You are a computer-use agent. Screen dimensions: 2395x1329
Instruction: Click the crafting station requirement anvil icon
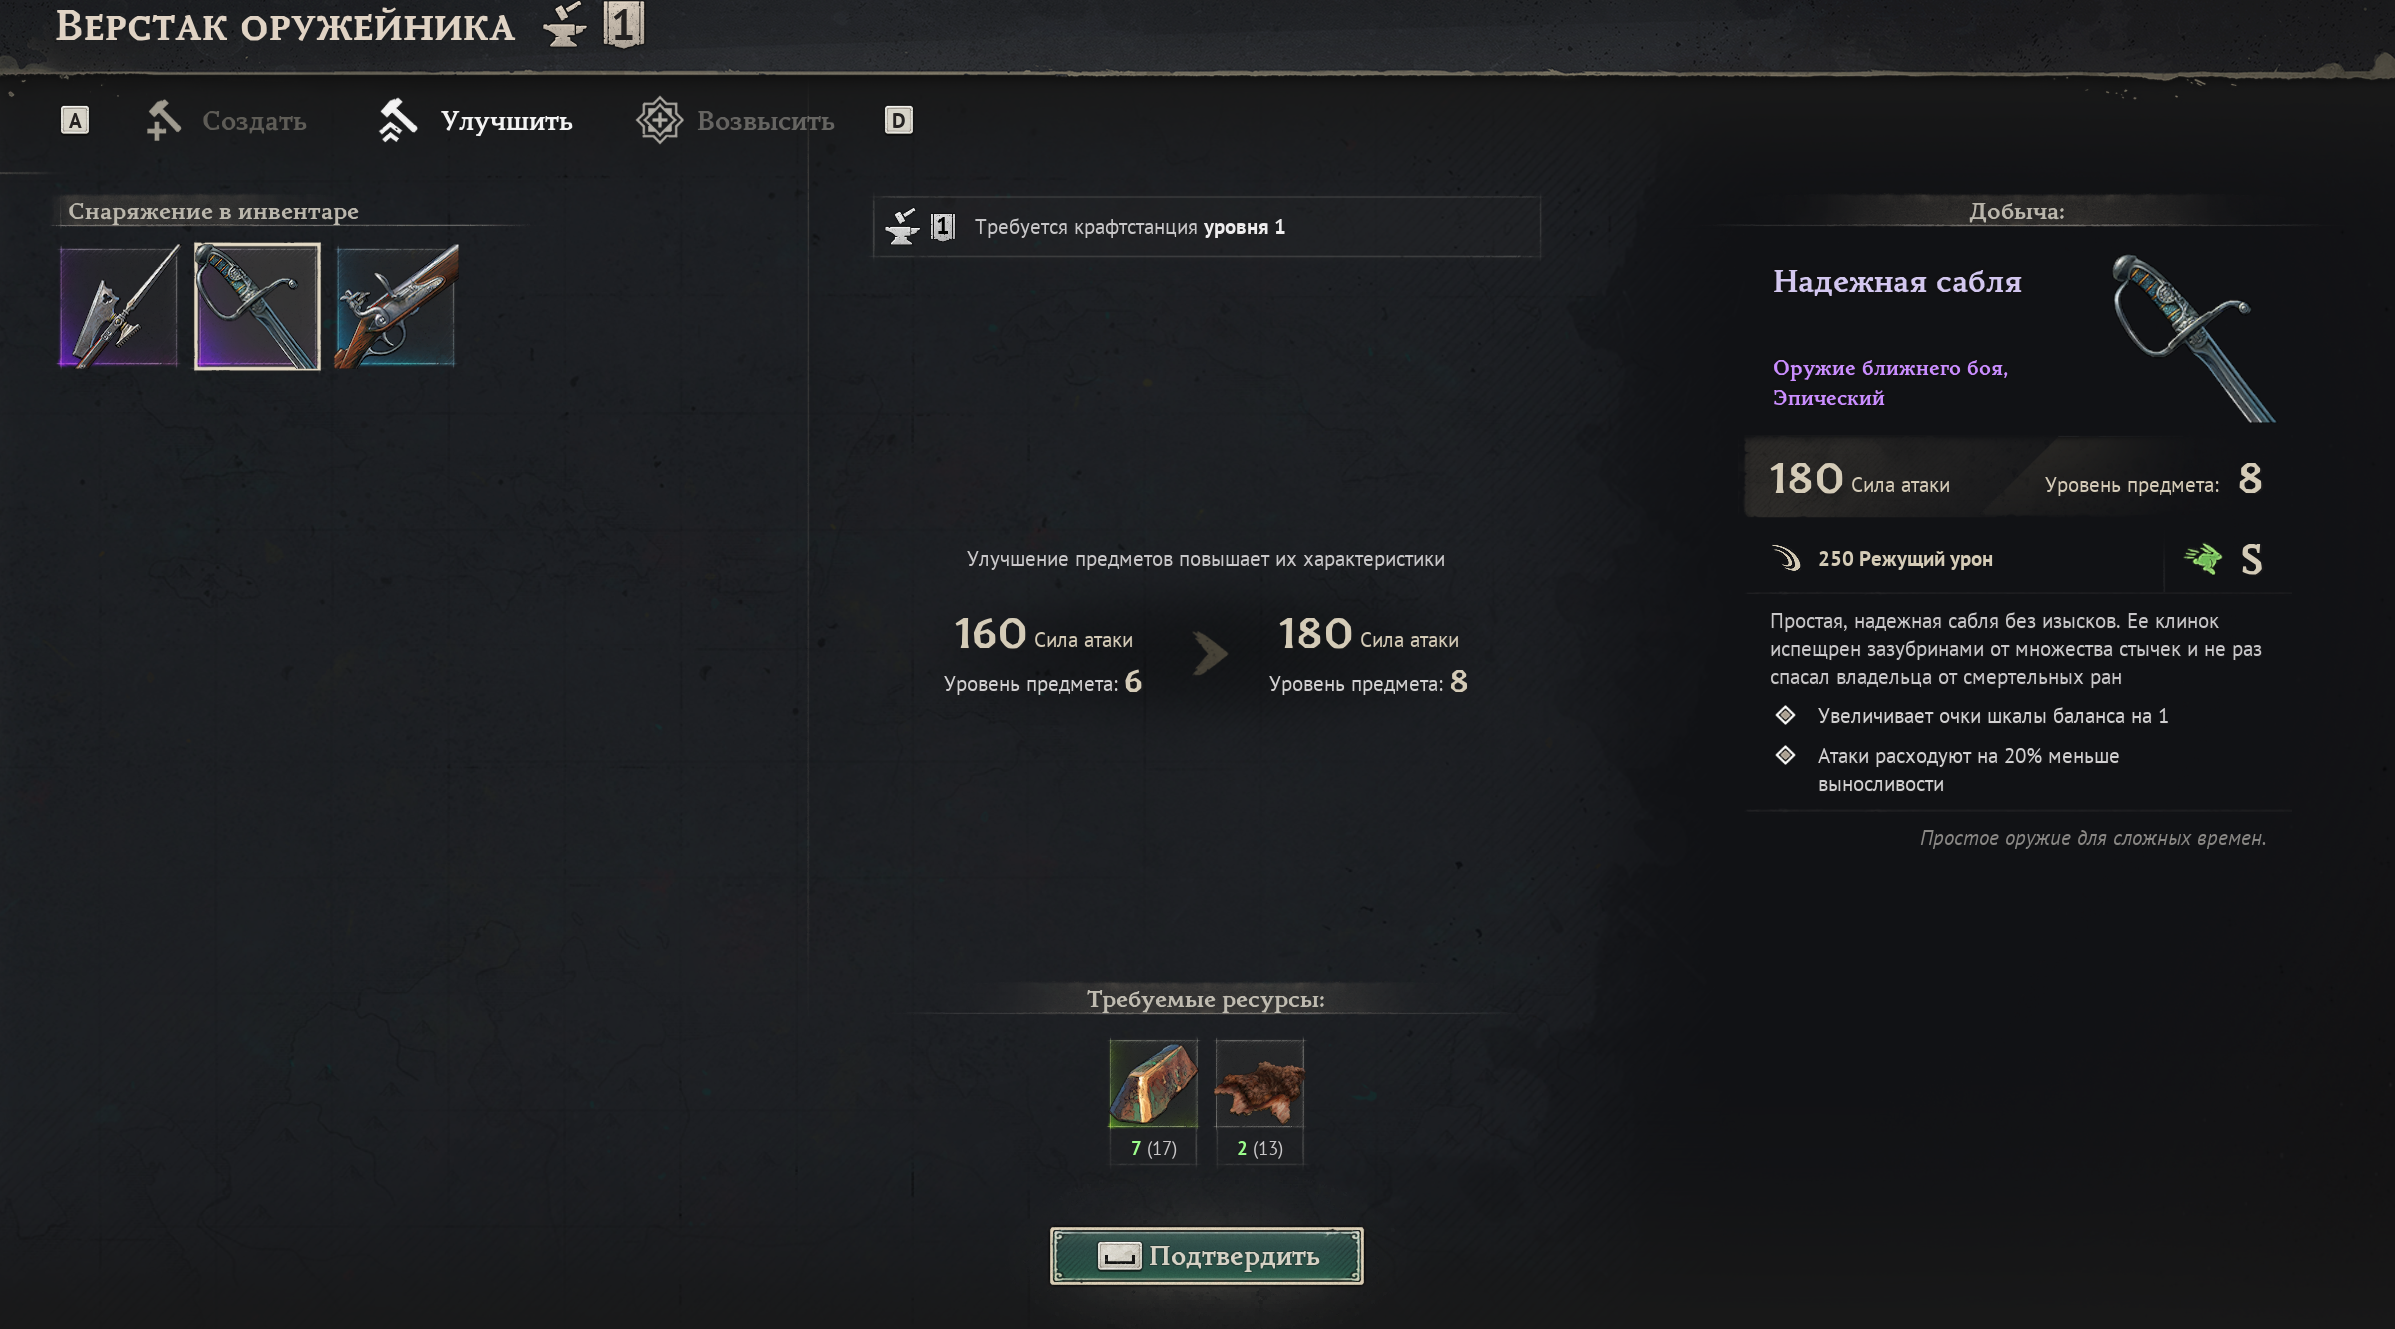902,227
